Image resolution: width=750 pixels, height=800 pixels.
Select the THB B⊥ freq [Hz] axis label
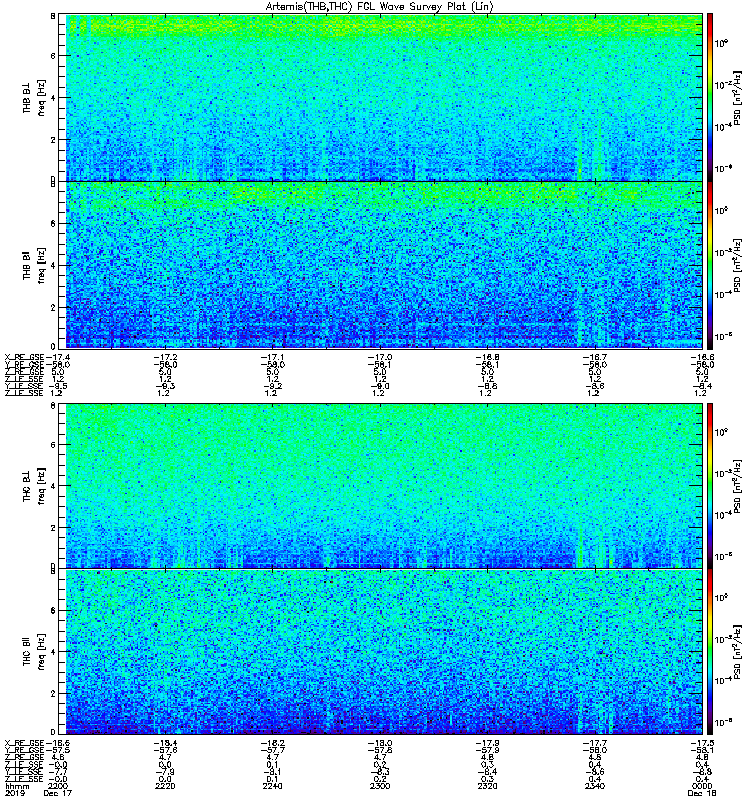pos(34,97)
